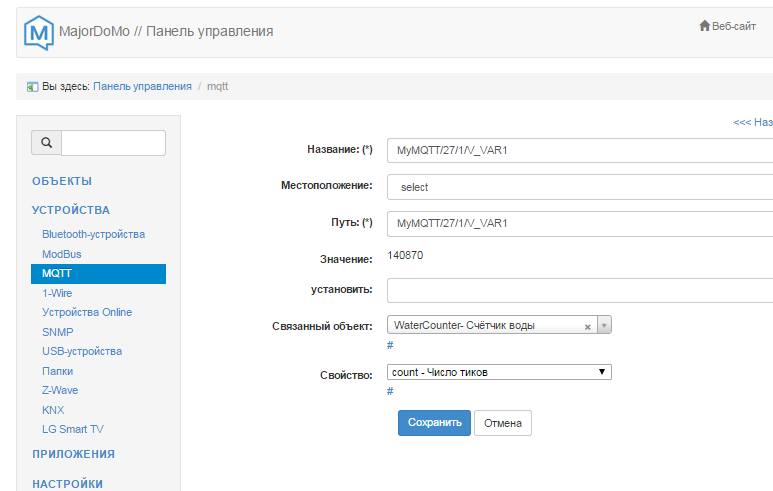Open the Z-Wave section
The image size is (773, 491).
coord(60,390)
